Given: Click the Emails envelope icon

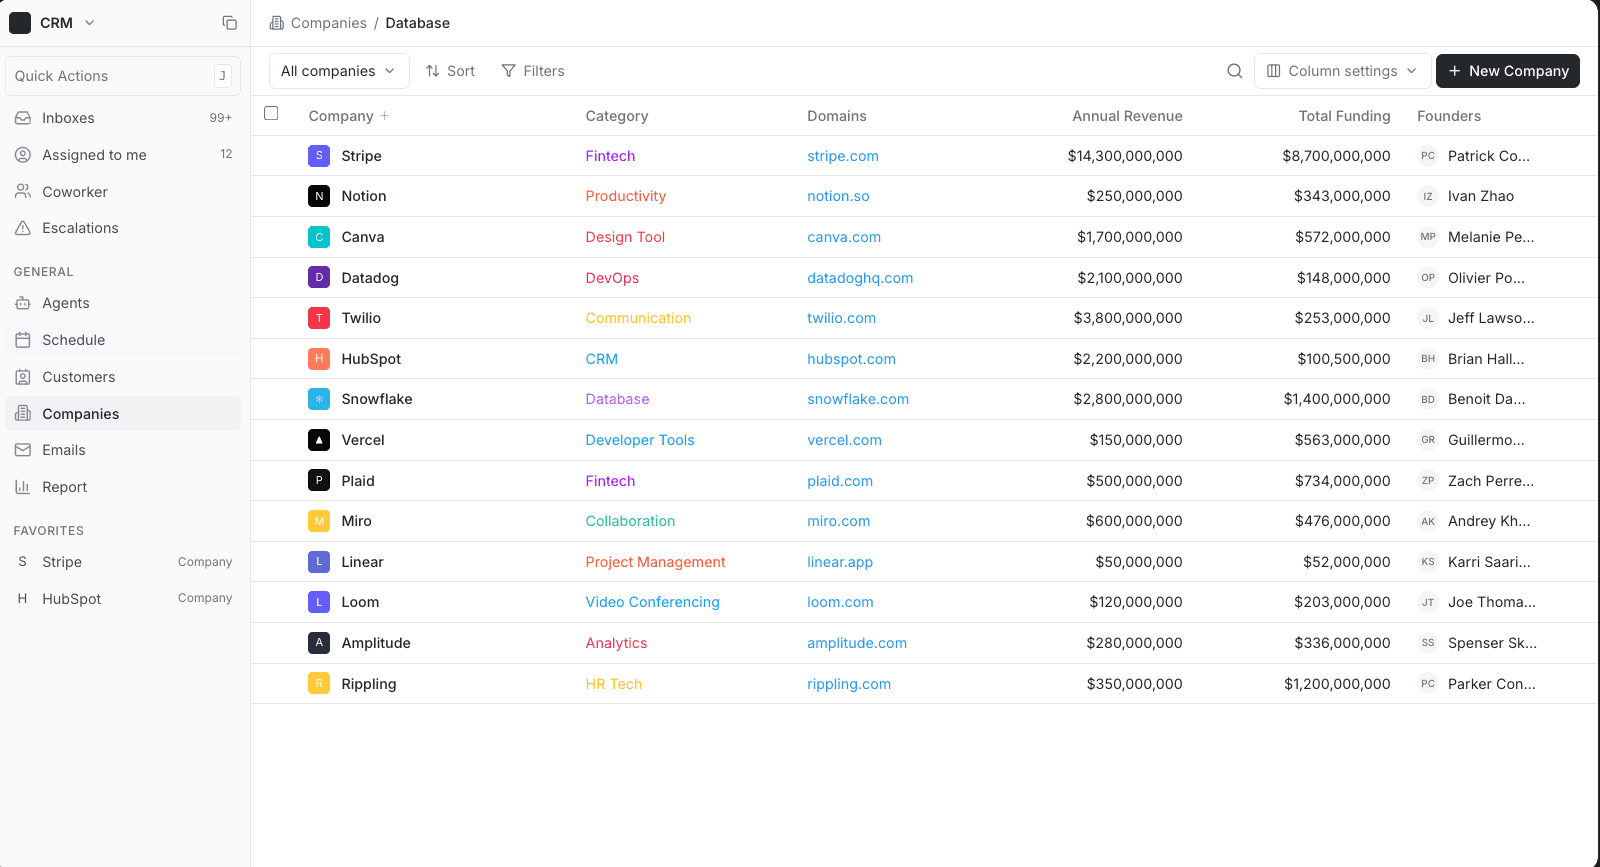Looking at the screenshot, I should tap(23, 450).
